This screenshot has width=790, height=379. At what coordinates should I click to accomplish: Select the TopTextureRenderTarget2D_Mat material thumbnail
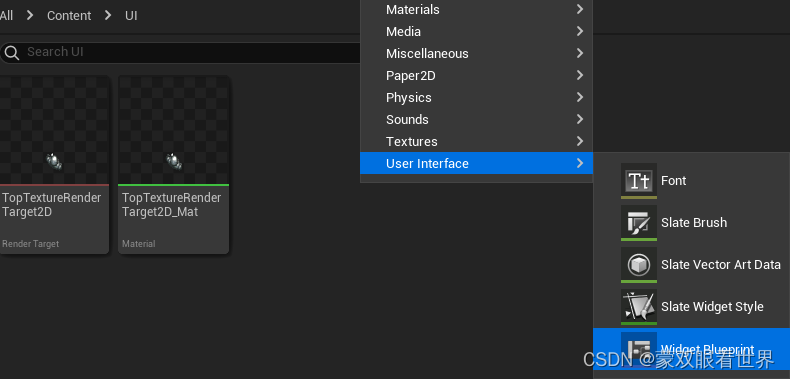(173, 130)
